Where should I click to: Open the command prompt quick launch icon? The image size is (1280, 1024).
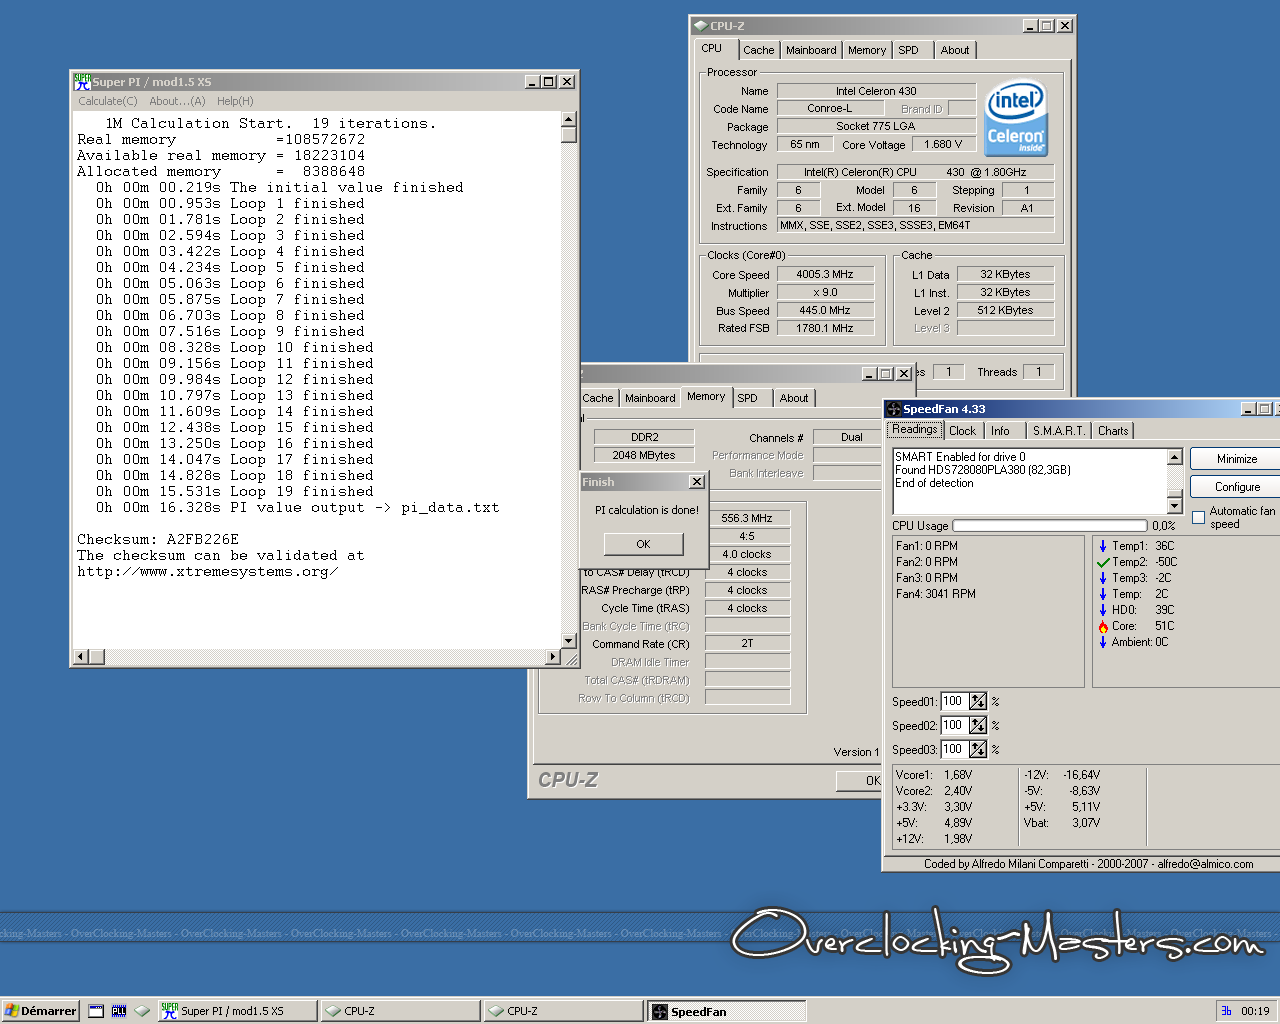pyautogui.click(x=119, y=1011)
